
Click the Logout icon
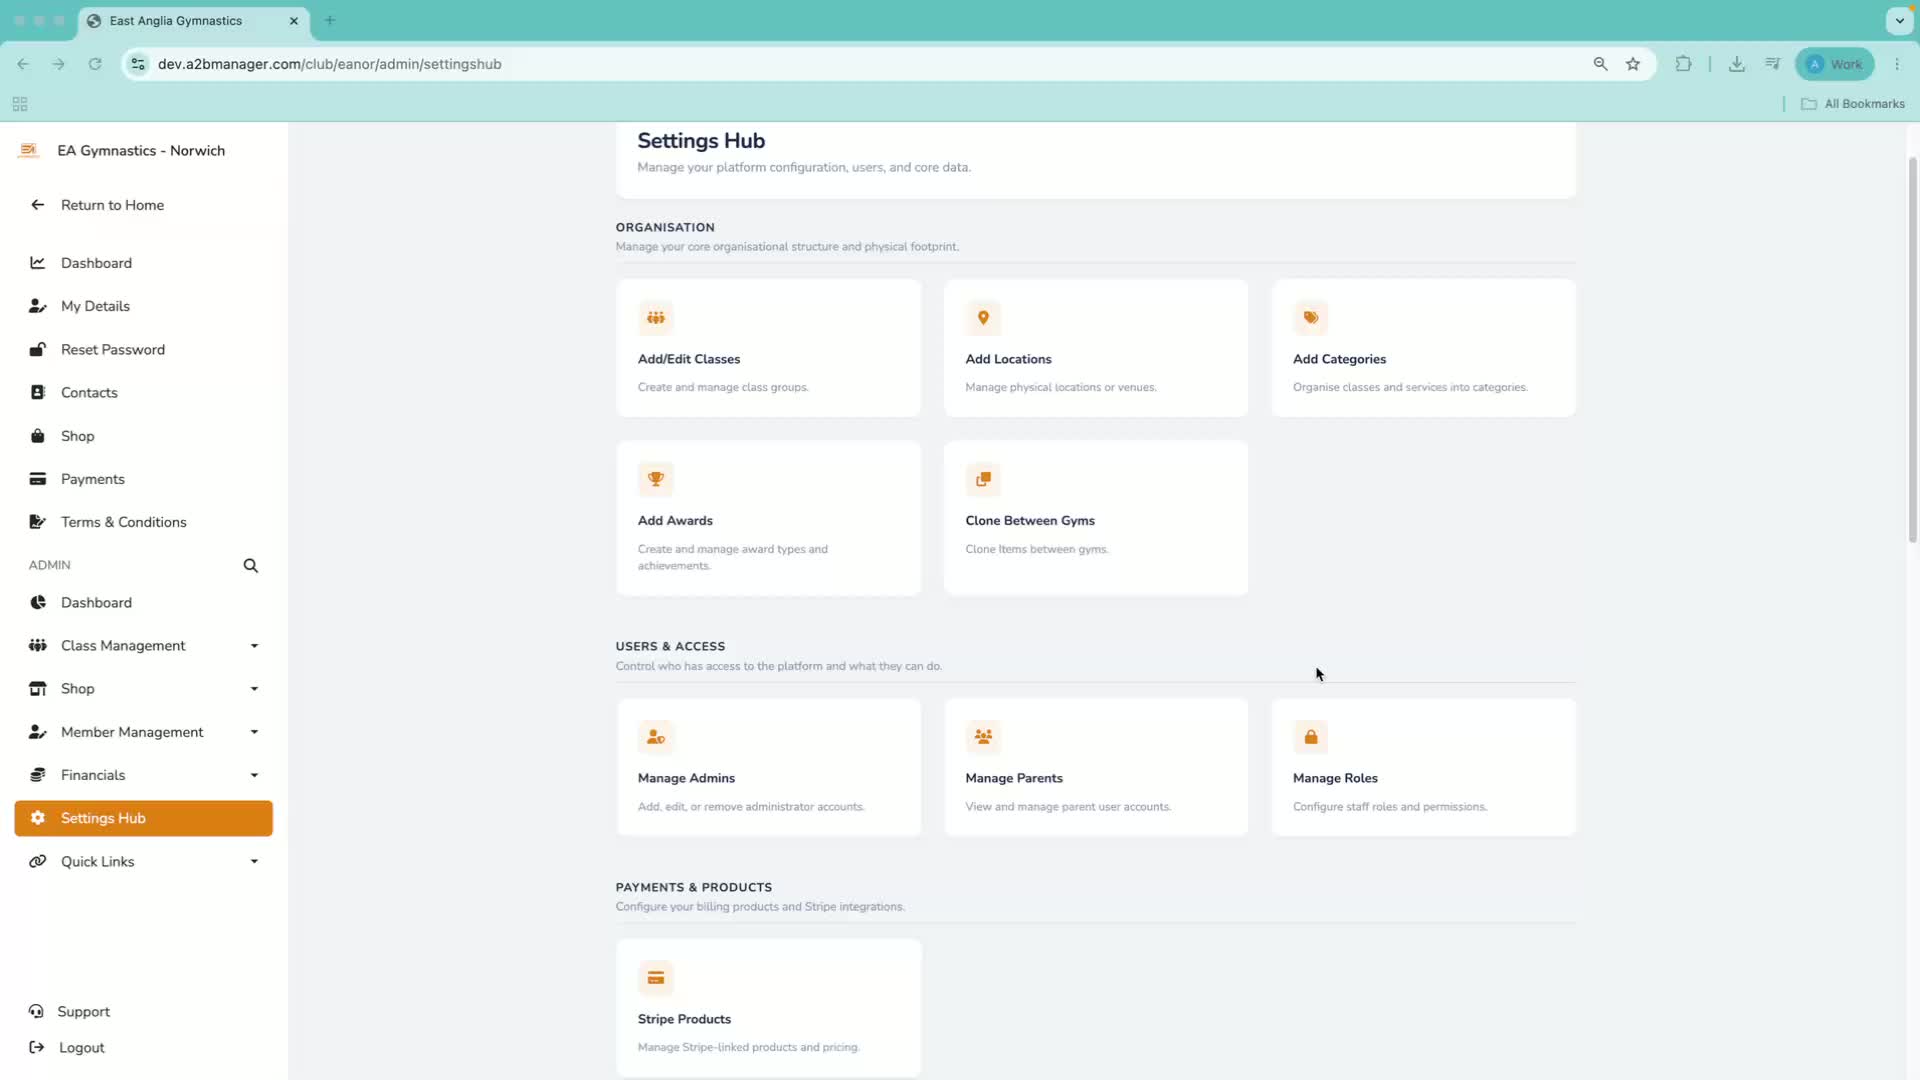click(x=37, y=1048)
